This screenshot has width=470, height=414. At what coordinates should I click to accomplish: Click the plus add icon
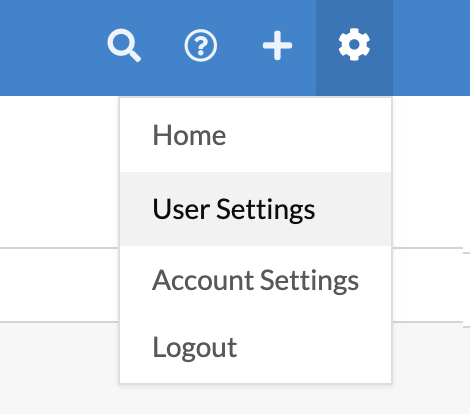click(x=277, y=45)
